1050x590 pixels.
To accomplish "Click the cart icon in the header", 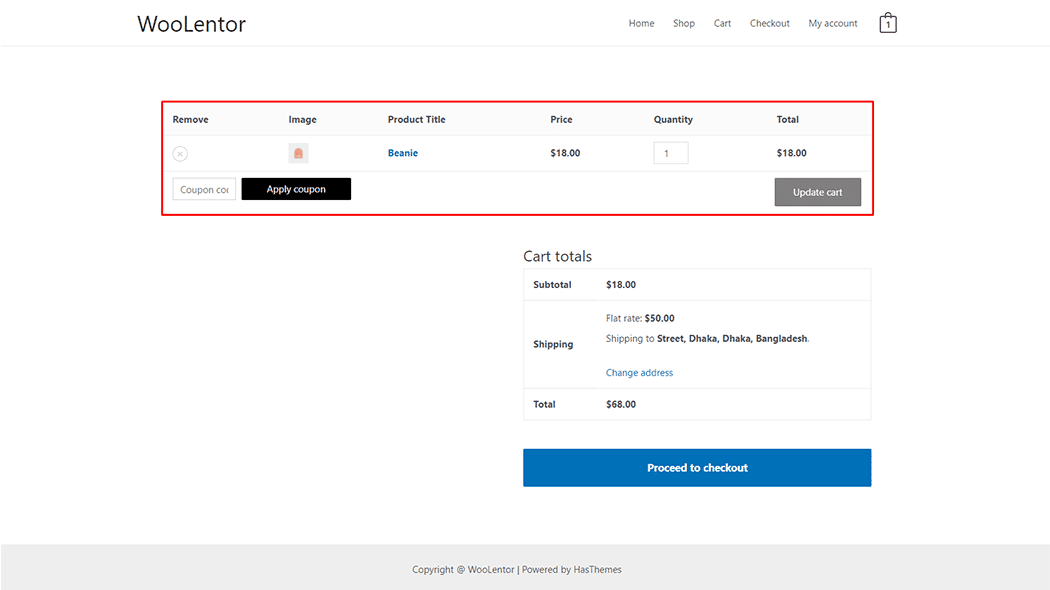I will pyautogui.click(x=887, y=22).
